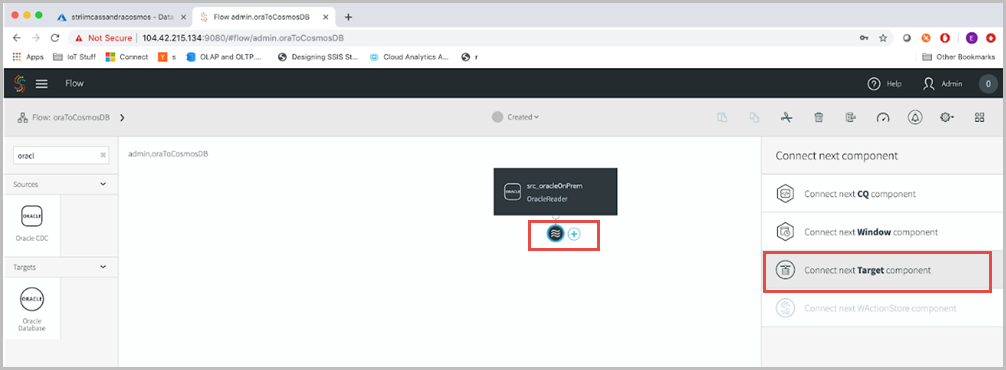Screen dimensions: 1006x370
Task: Go back in browser history
Action: (17, 38)
